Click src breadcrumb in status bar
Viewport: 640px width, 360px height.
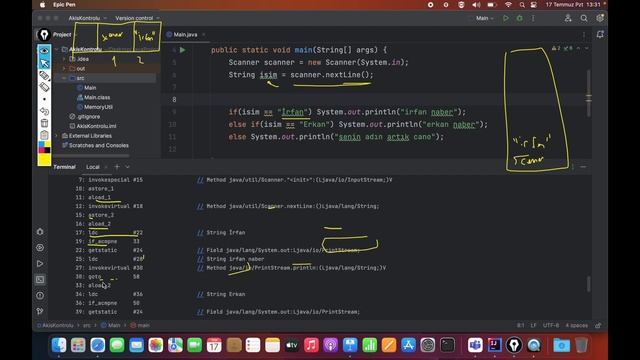coord(87,325)
